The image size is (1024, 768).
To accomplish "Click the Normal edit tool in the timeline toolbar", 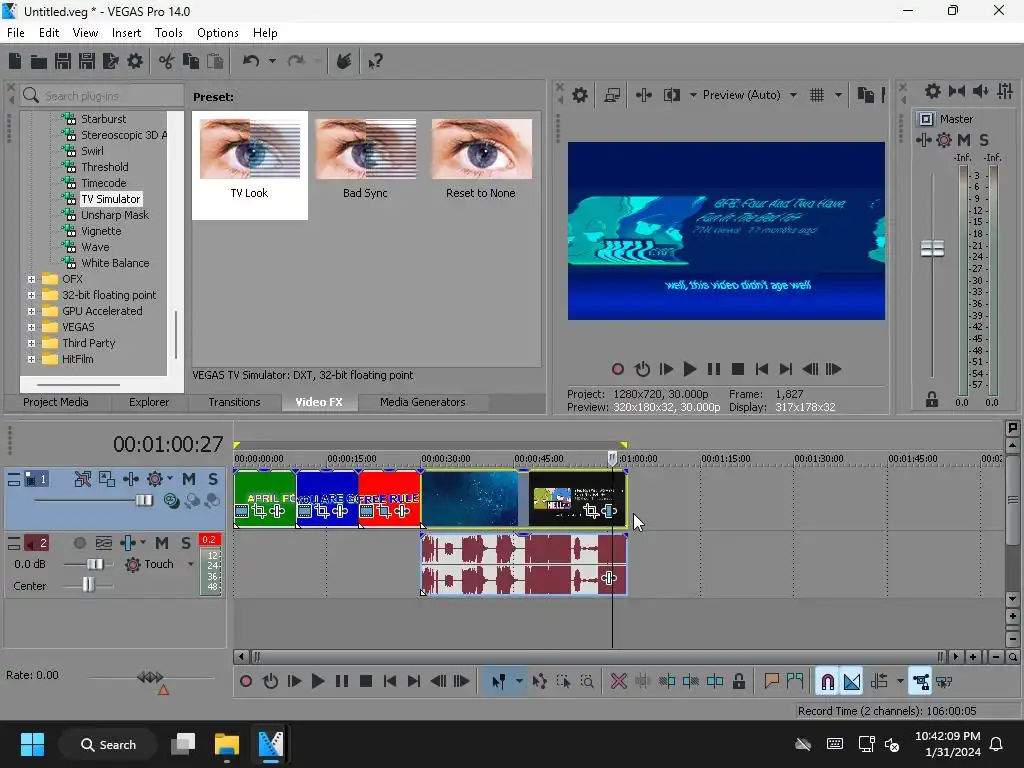I will click(x=498, y=682).
